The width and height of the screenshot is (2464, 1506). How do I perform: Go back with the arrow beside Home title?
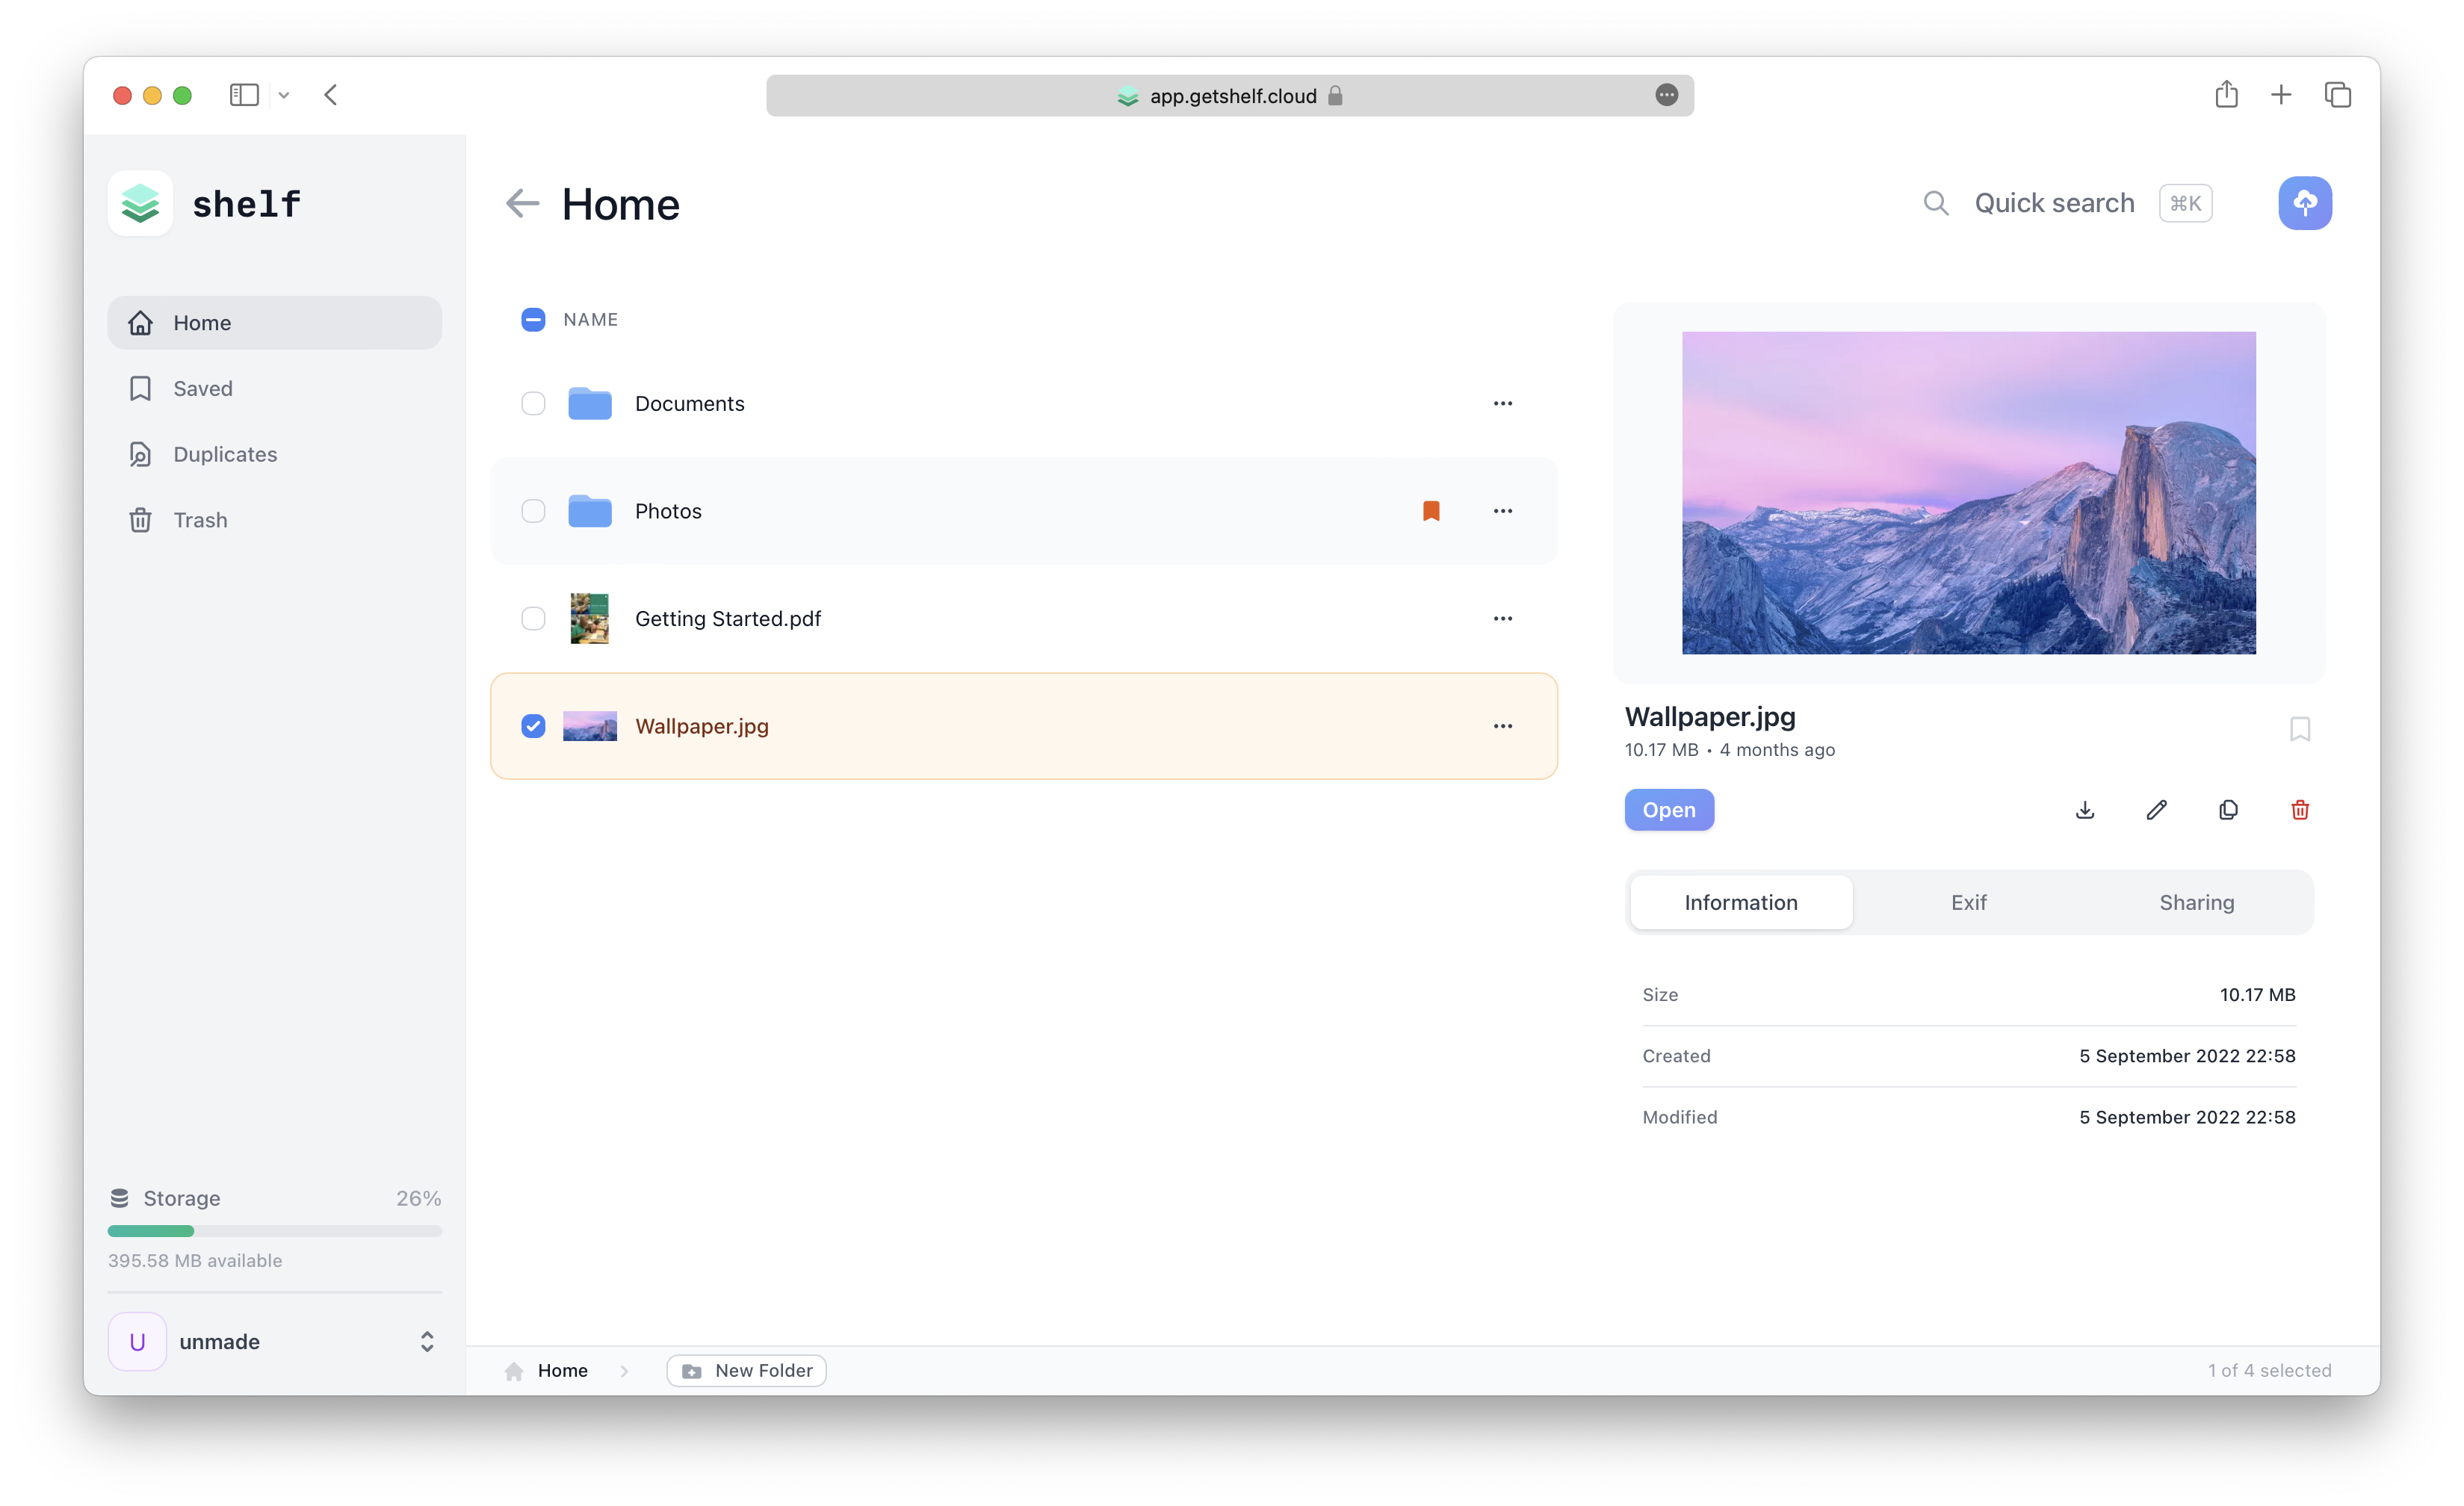[x=522, y=204]
